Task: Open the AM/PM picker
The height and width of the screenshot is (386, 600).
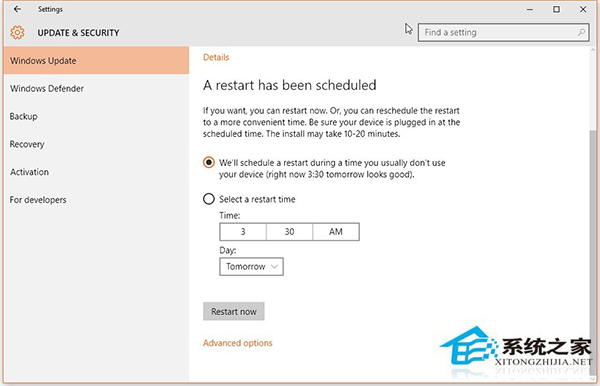Action: [336, 232]
